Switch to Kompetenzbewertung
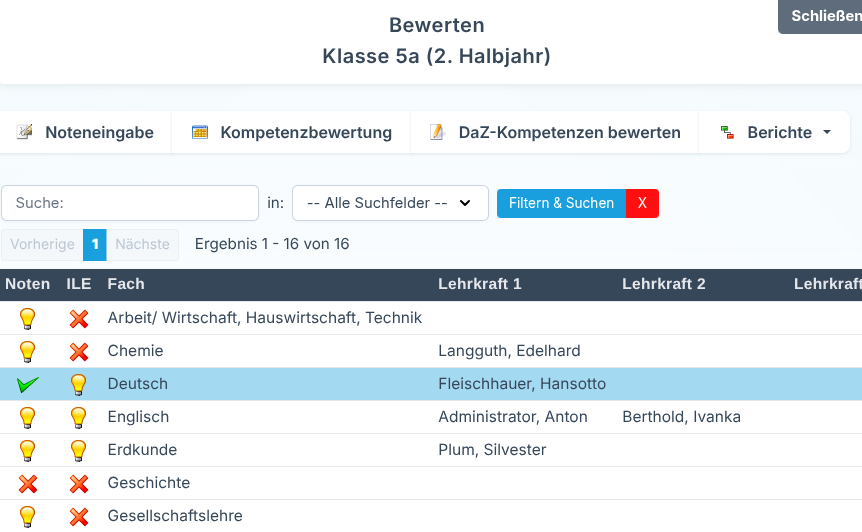Screen dimensions: 862x532 point(291,132)
